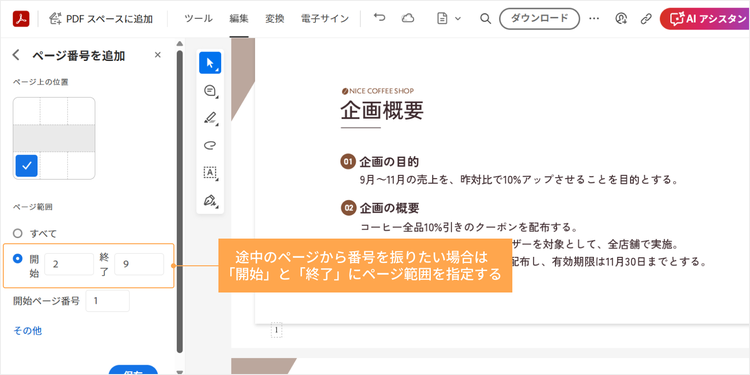The height and width of the screenshot is (375, 750).
Task: Click the その他 link
Action: pos(27,331)
